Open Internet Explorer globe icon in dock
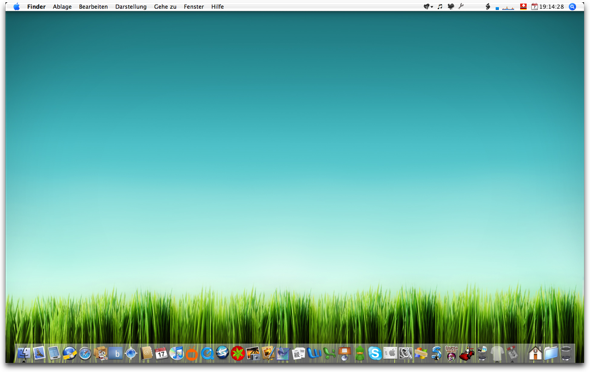 pos(70,353)
